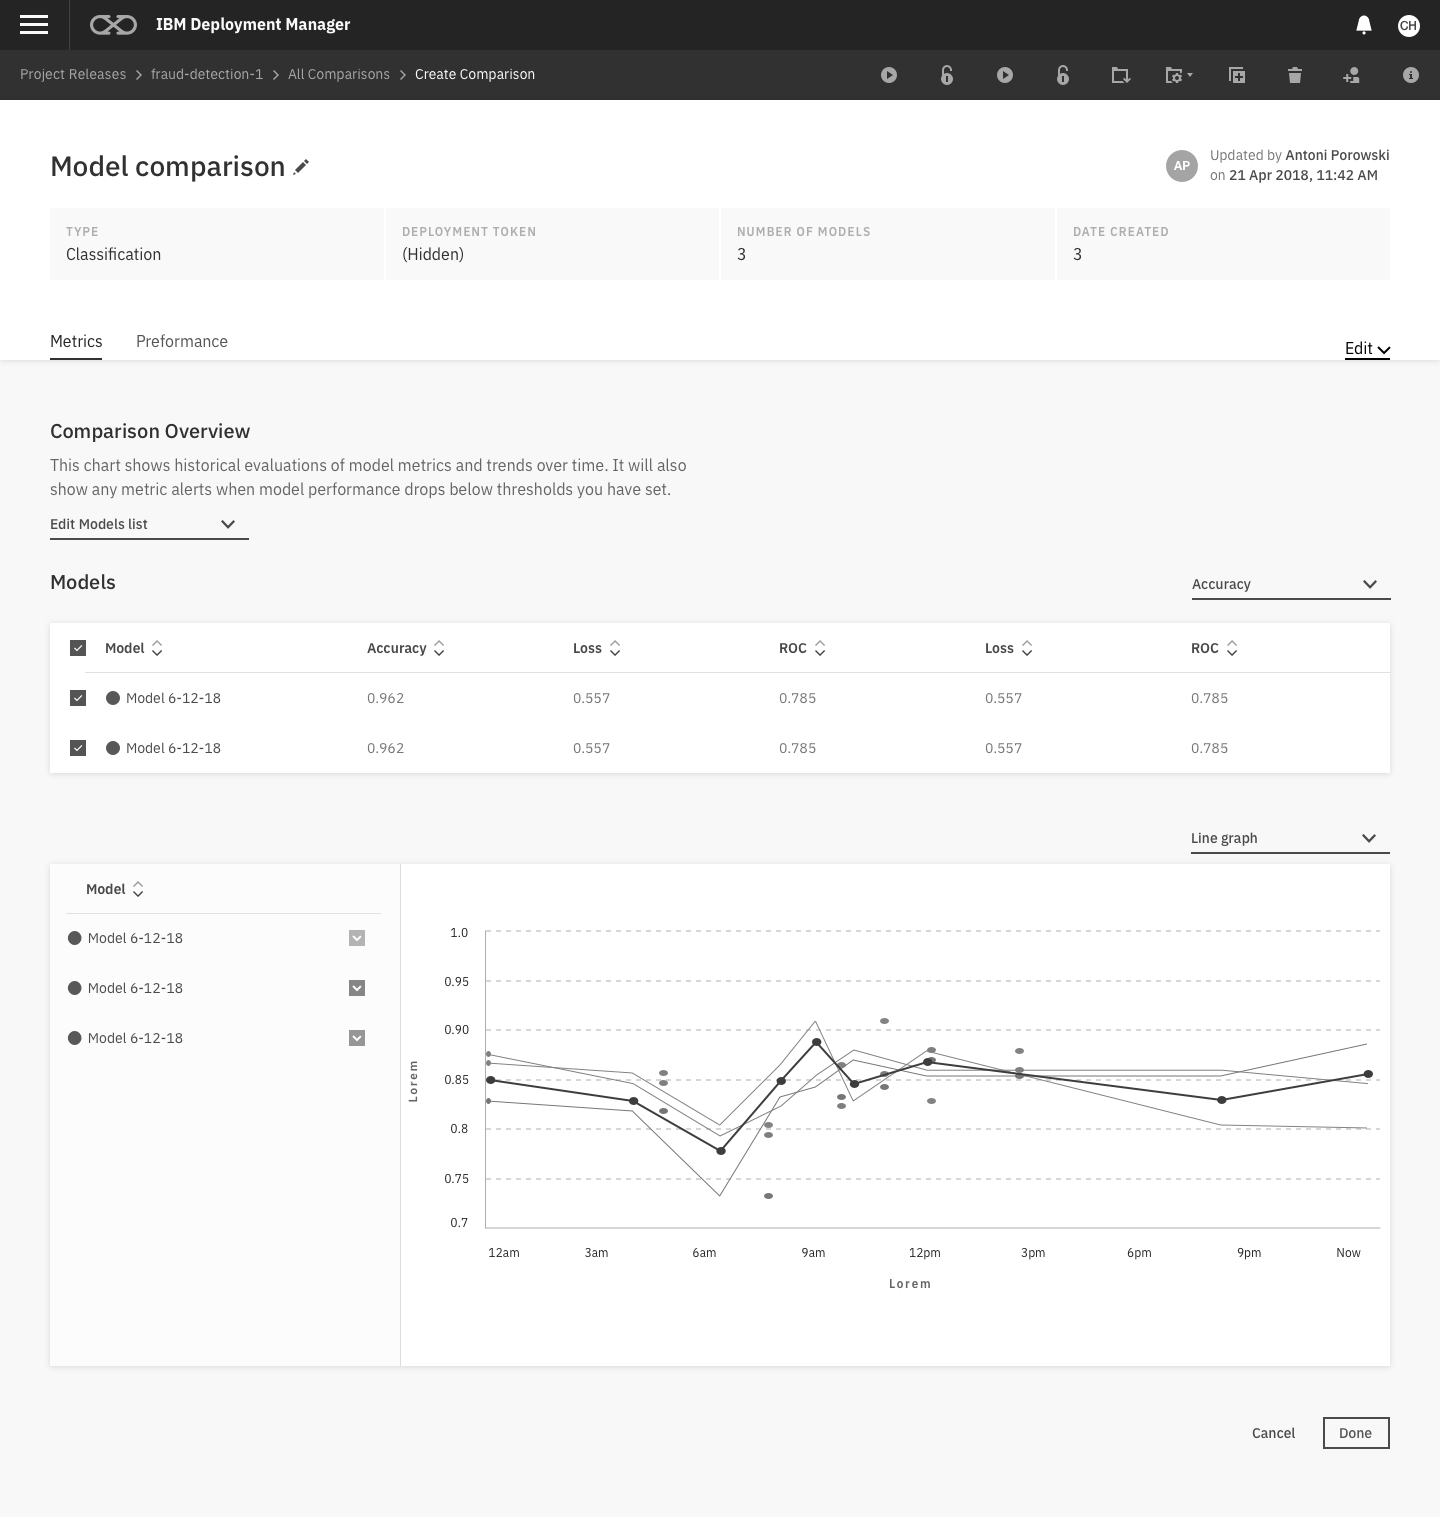Click the AP author avatar
1440x1517 pixels.
(x=1182, y=166)
